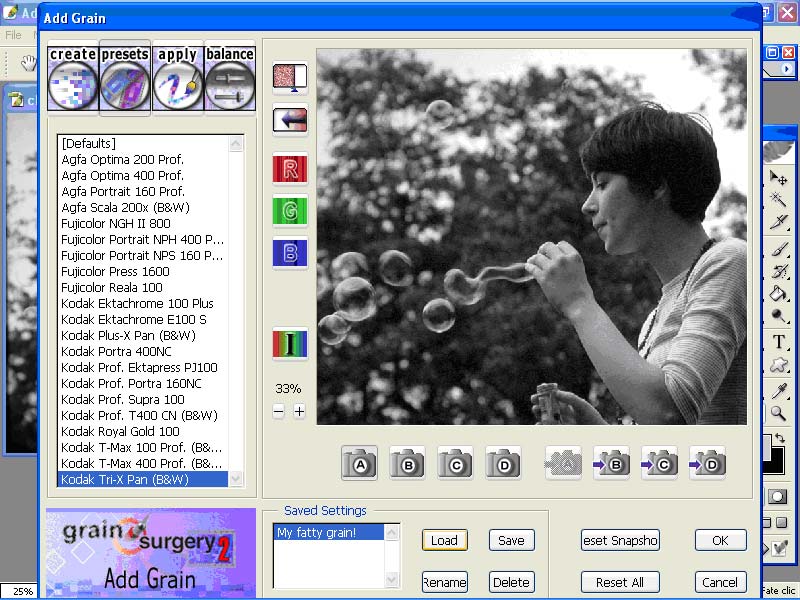Store settings into snapshot B

click(611, 463)
